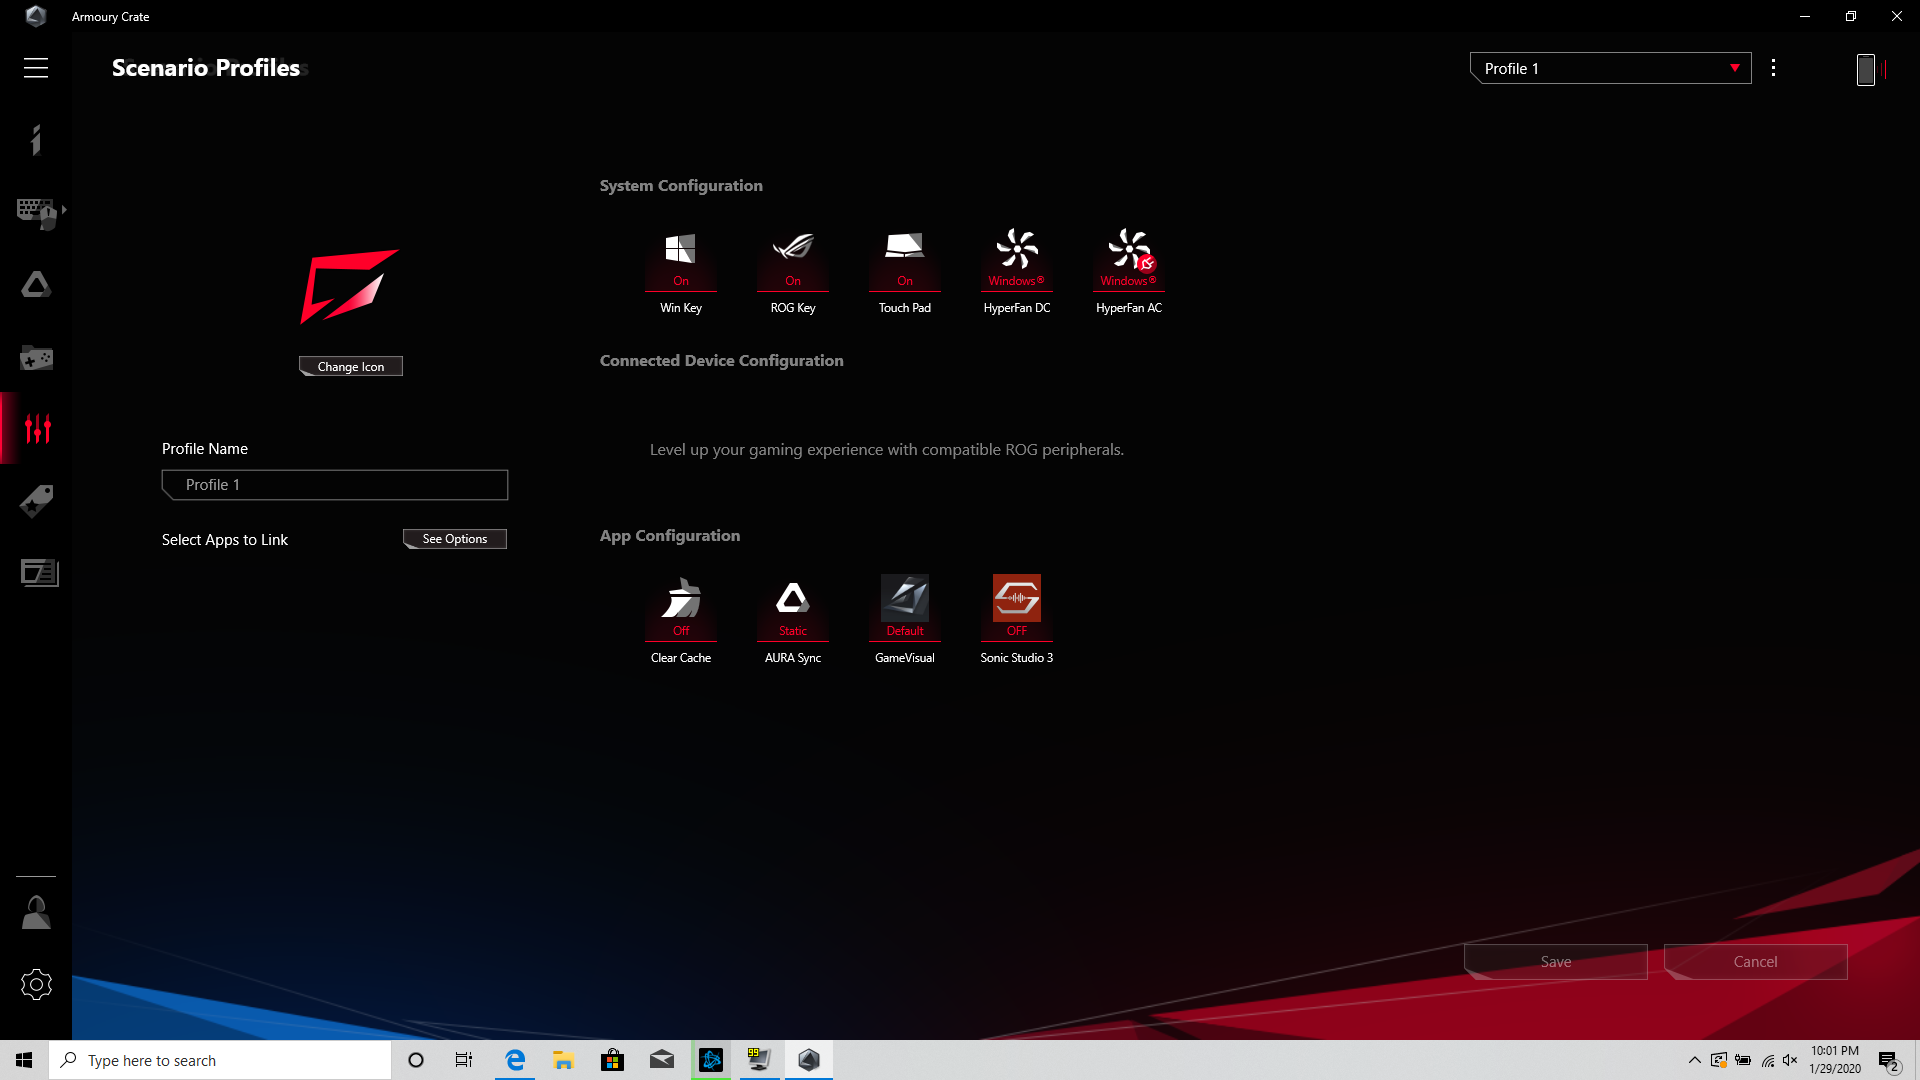The height and width of the screenshot is (1080, 1920).
Task: Click the taskbar search box
Action: (220, 1060)
